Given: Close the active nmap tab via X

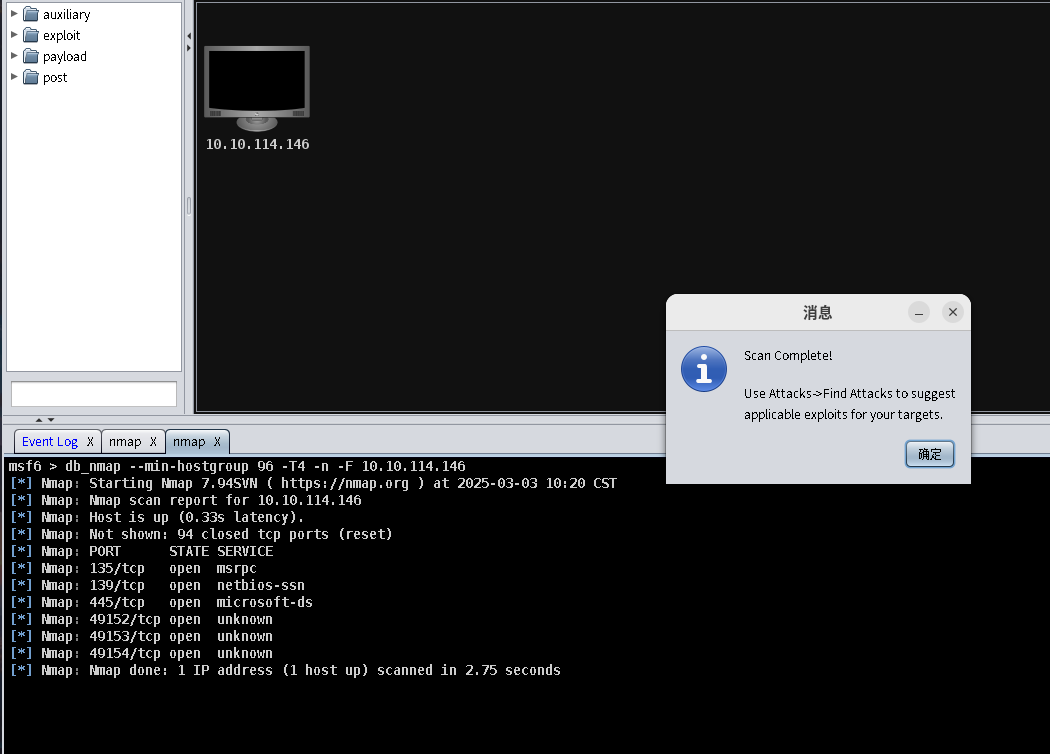Looking at the screenshot, I should click(x=217, y=442).
